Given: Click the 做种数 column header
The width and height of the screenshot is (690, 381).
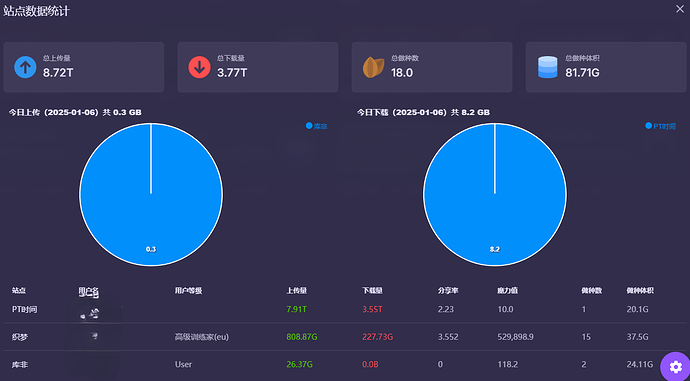Looking at the screenshot, I should coord(592,291).
